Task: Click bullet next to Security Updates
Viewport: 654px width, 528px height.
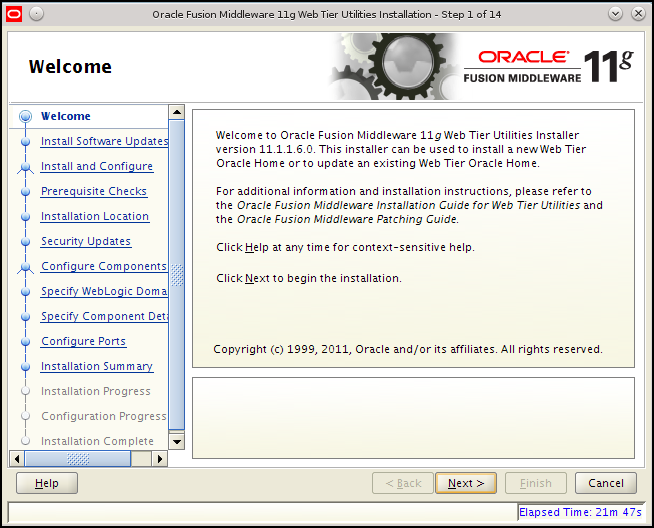Action: (x=25, y=241)
